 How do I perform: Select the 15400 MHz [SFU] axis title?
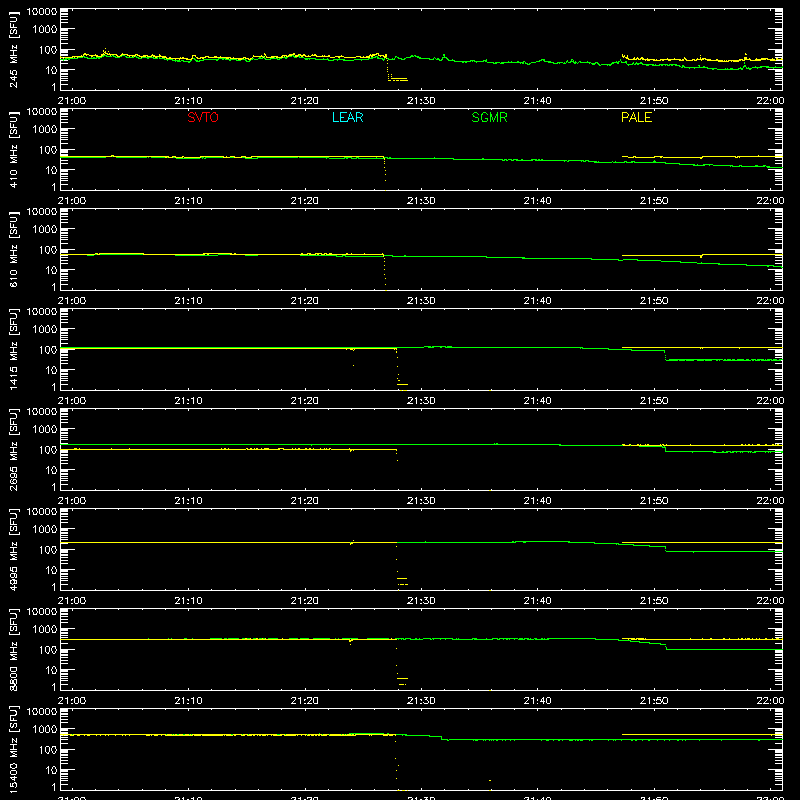pyautogui.click(x=14, y=749)
